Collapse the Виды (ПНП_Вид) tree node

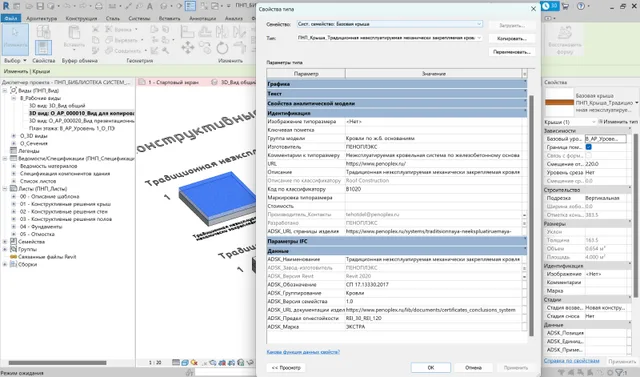coord(5,91)
